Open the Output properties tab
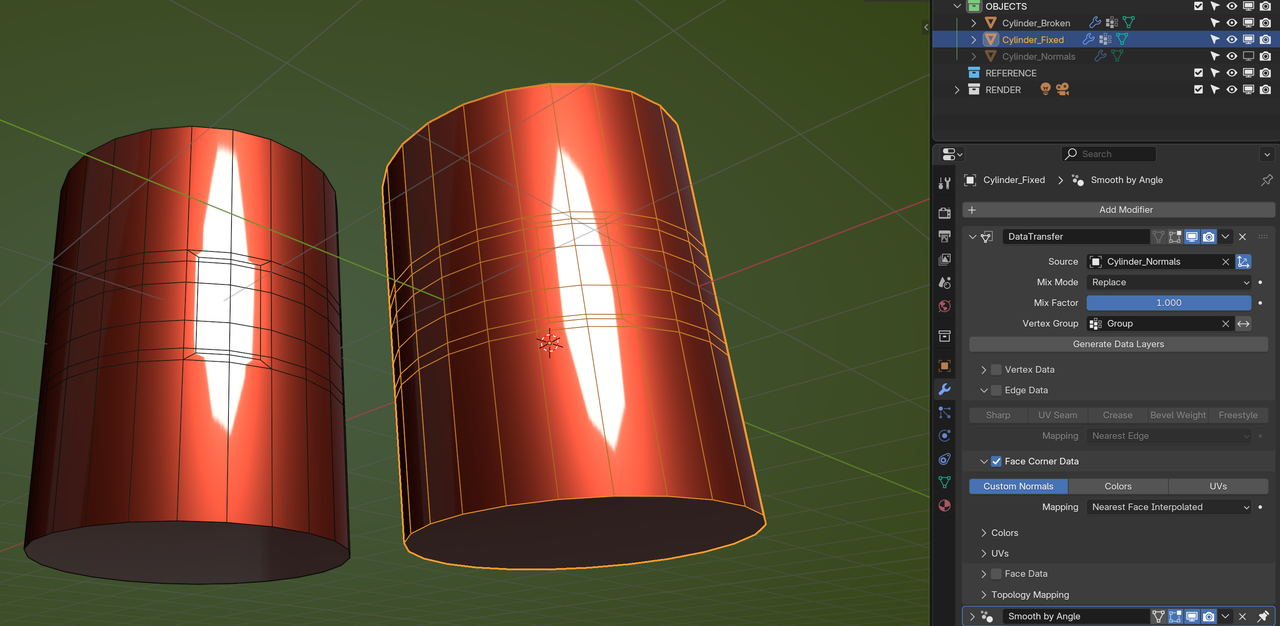This screenshot has width=1280, height=626. 944,236
